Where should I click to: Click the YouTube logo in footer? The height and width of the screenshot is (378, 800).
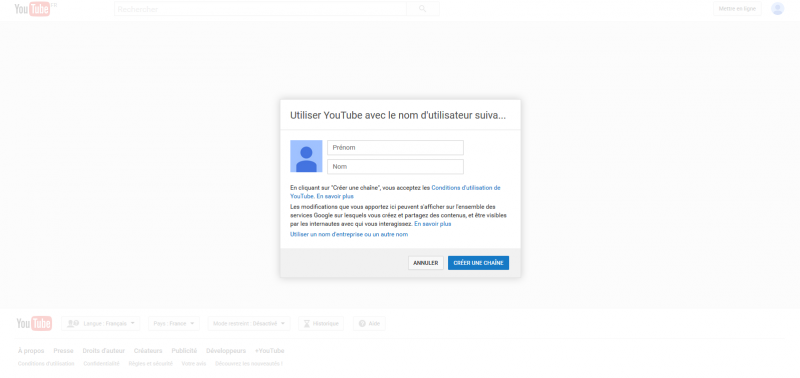[x=34, y=323]
